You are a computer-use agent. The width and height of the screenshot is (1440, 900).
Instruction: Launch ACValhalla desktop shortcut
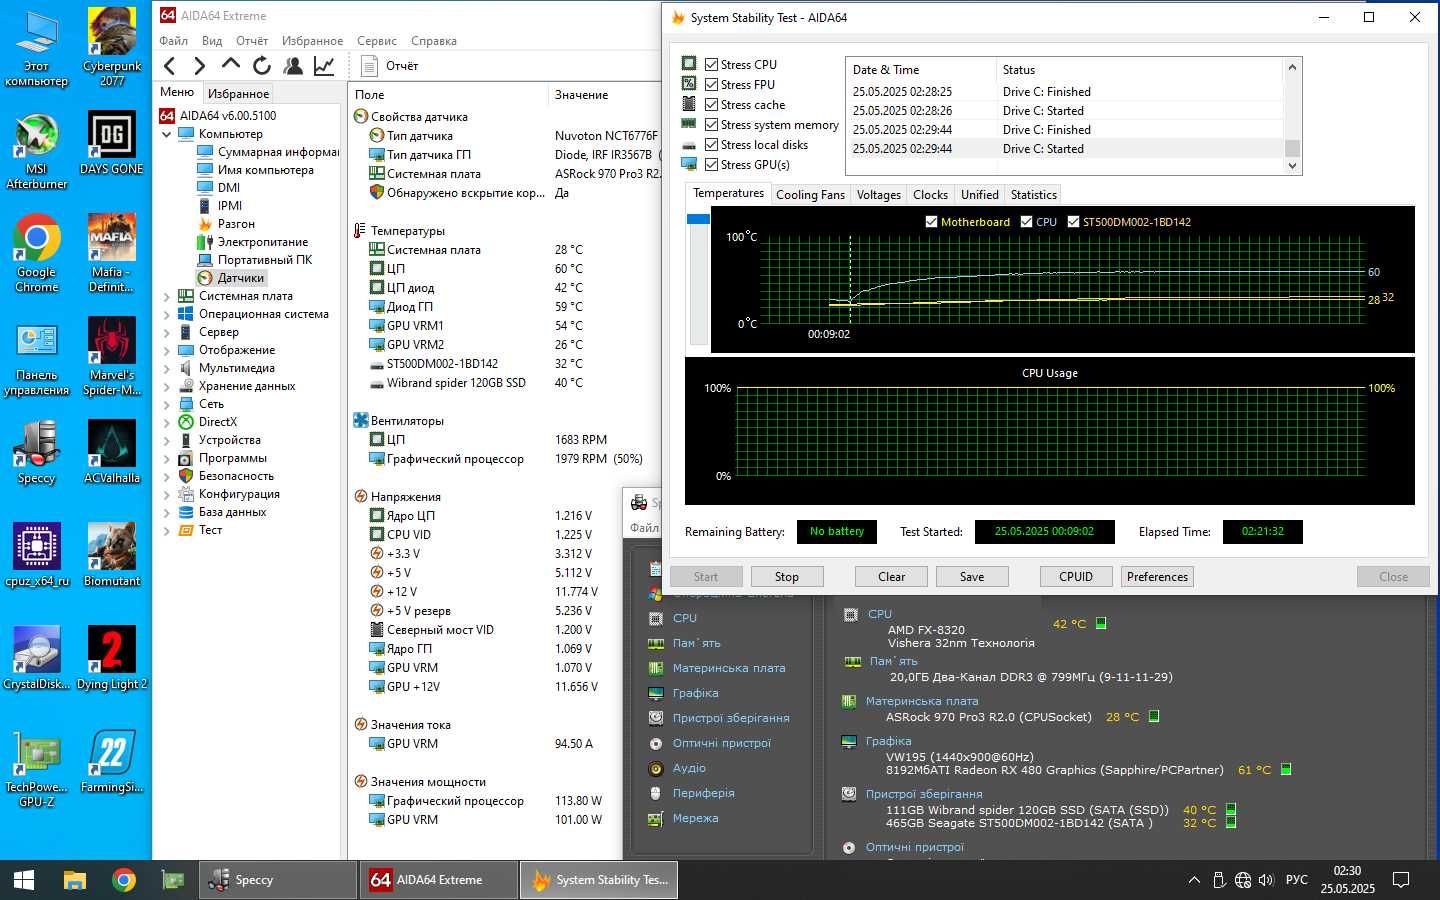pos(112,452)
